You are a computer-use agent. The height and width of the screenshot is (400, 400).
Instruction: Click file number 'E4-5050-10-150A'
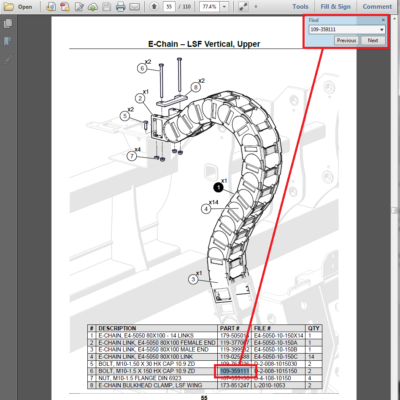click(276, 343)
